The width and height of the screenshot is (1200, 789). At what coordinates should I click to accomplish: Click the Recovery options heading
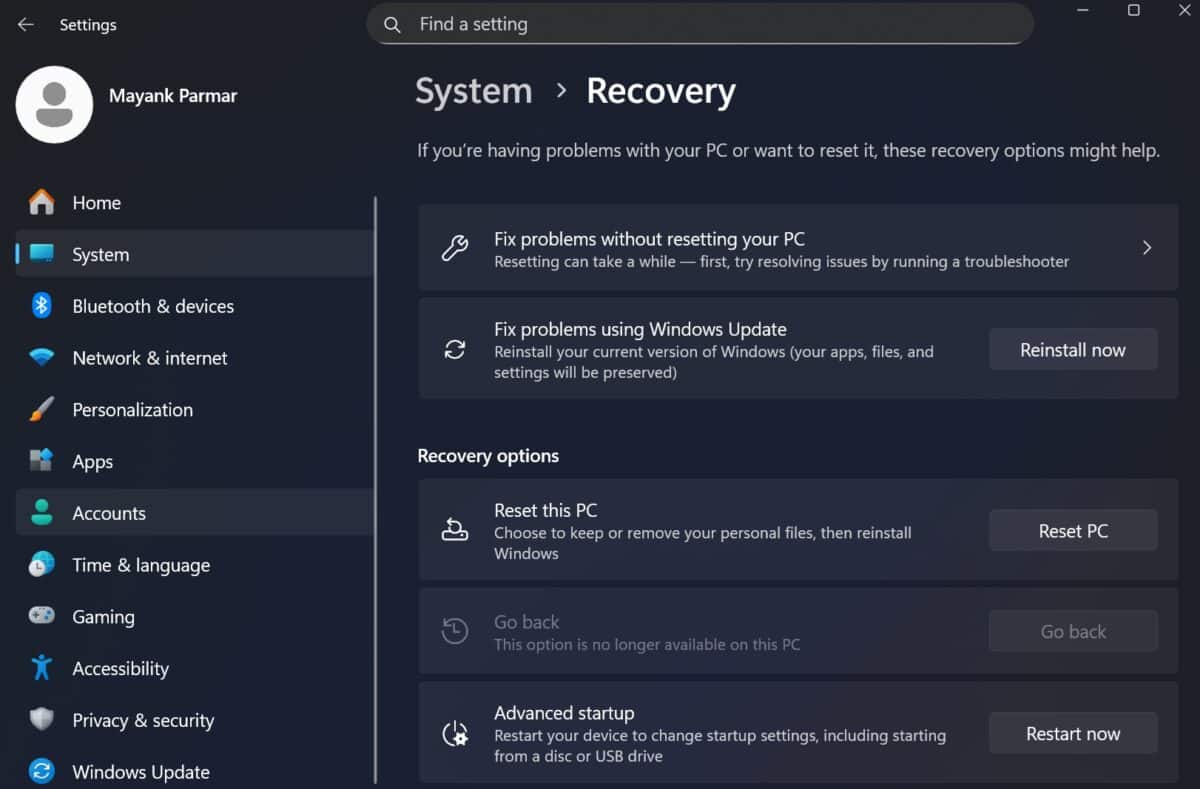(488, 456)
